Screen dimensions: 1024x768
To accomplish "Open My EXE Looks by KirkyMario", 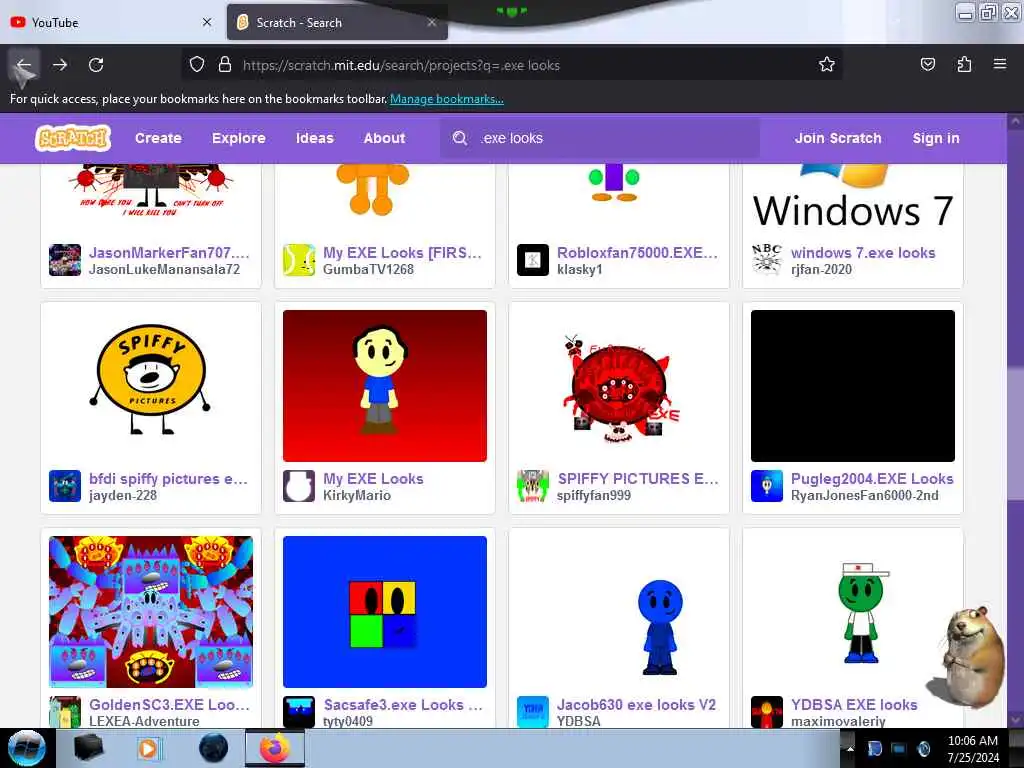I will pos(373,479).
